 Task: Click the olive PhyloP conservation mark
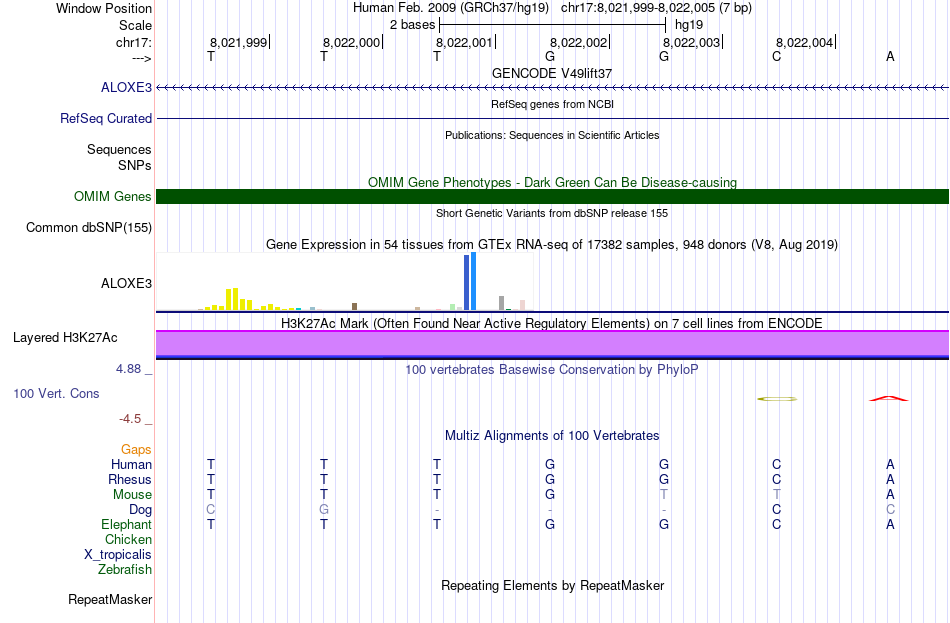(x=777, y=399)
